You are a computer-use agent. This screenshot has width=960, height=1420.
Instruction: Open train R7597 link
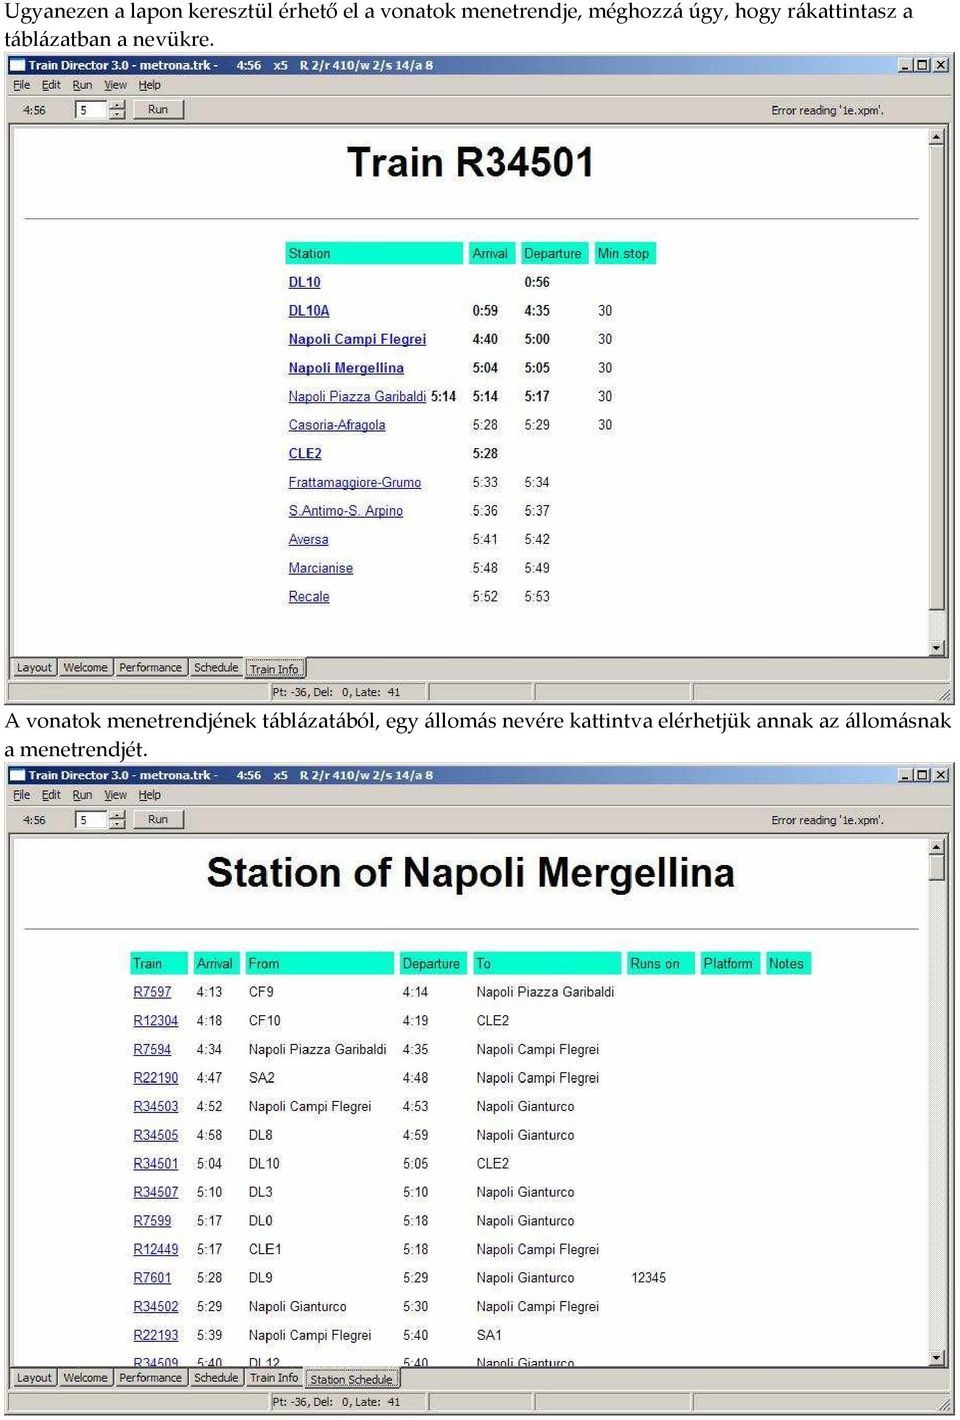click(152, 992)
